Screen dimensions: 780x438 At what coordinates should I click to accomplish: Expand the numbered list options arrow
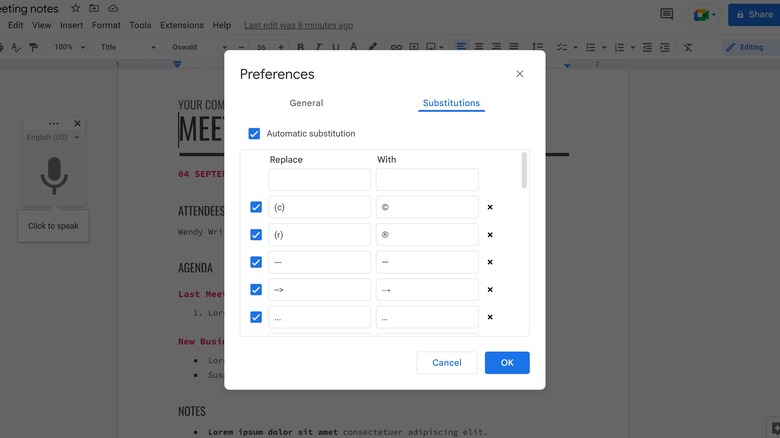click(633, 48)
